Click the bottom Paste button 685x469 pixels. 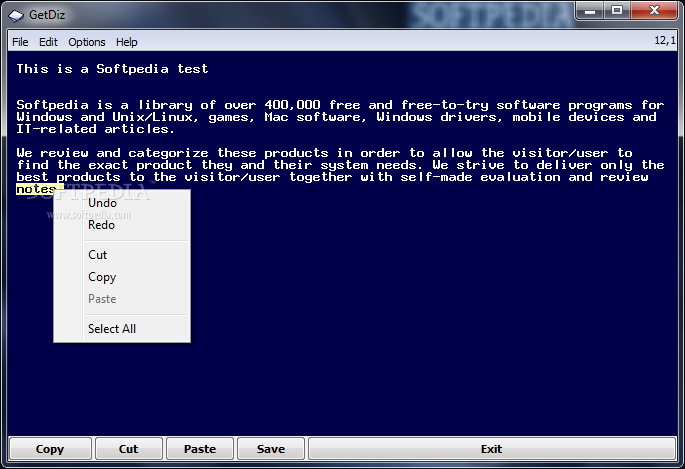[200, 449]
